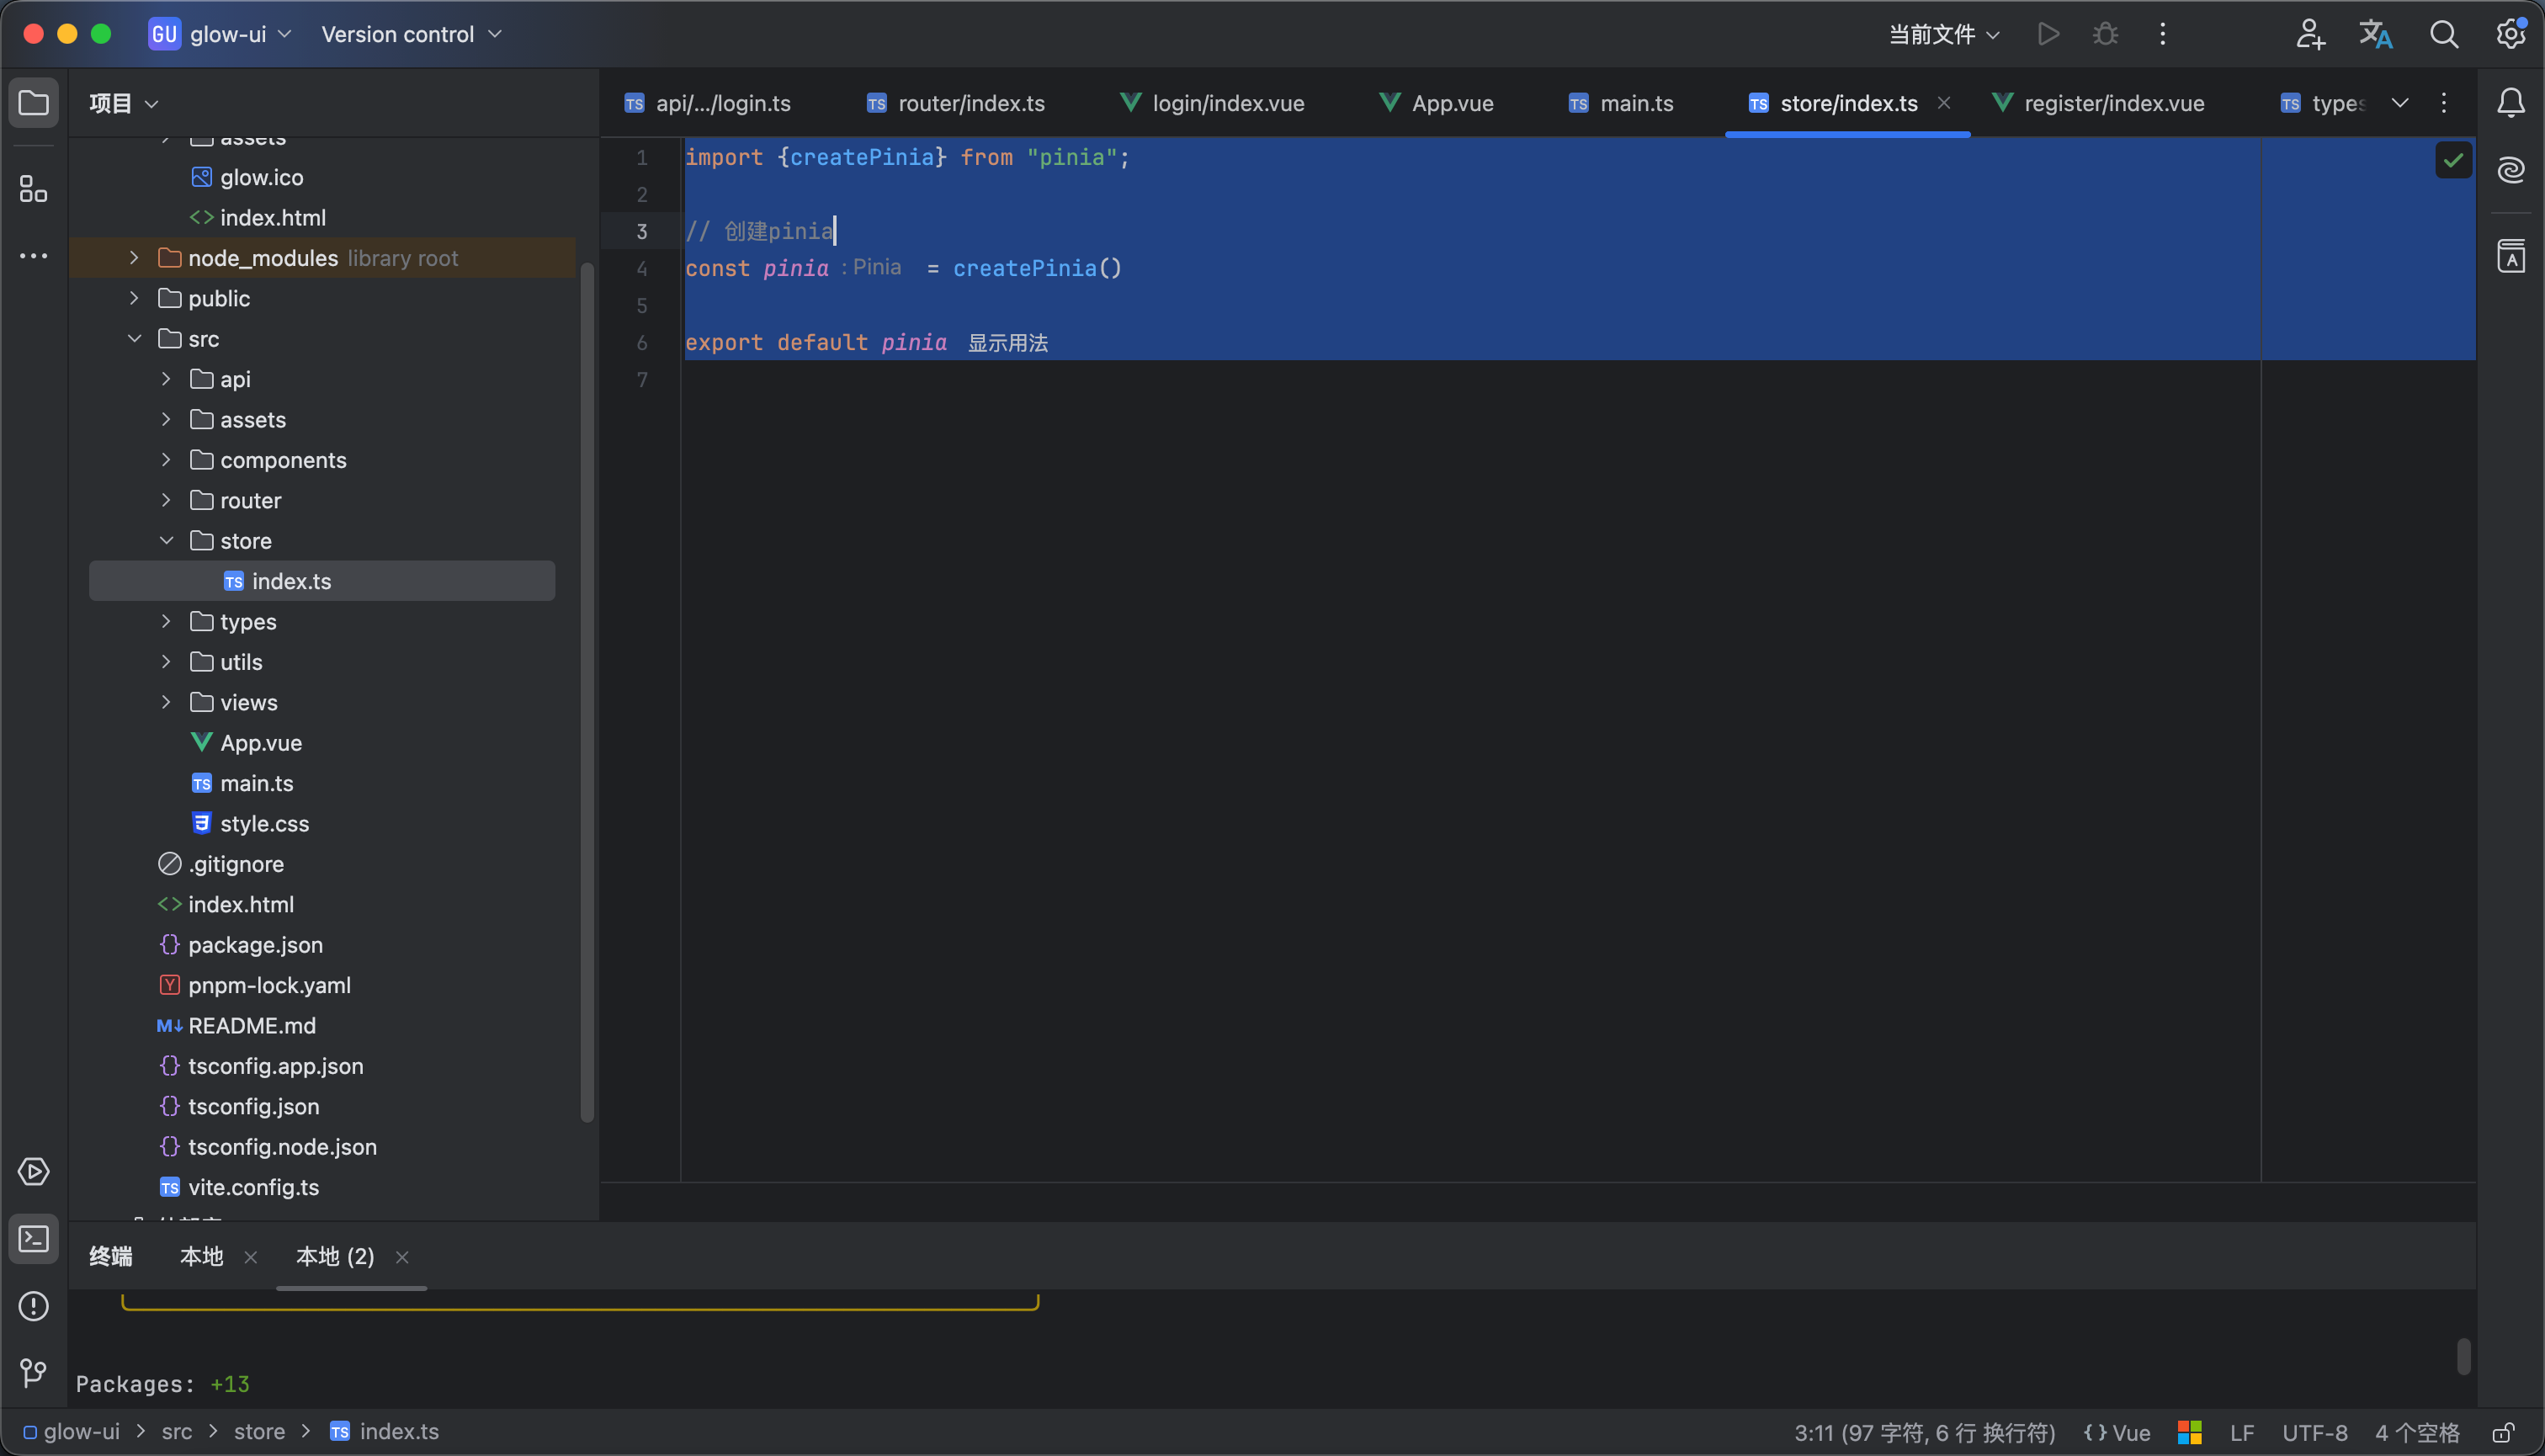The height and width of the screenshot is (1456, 2545).
Task: Collapse the store folder
Action: click(166, 541)
